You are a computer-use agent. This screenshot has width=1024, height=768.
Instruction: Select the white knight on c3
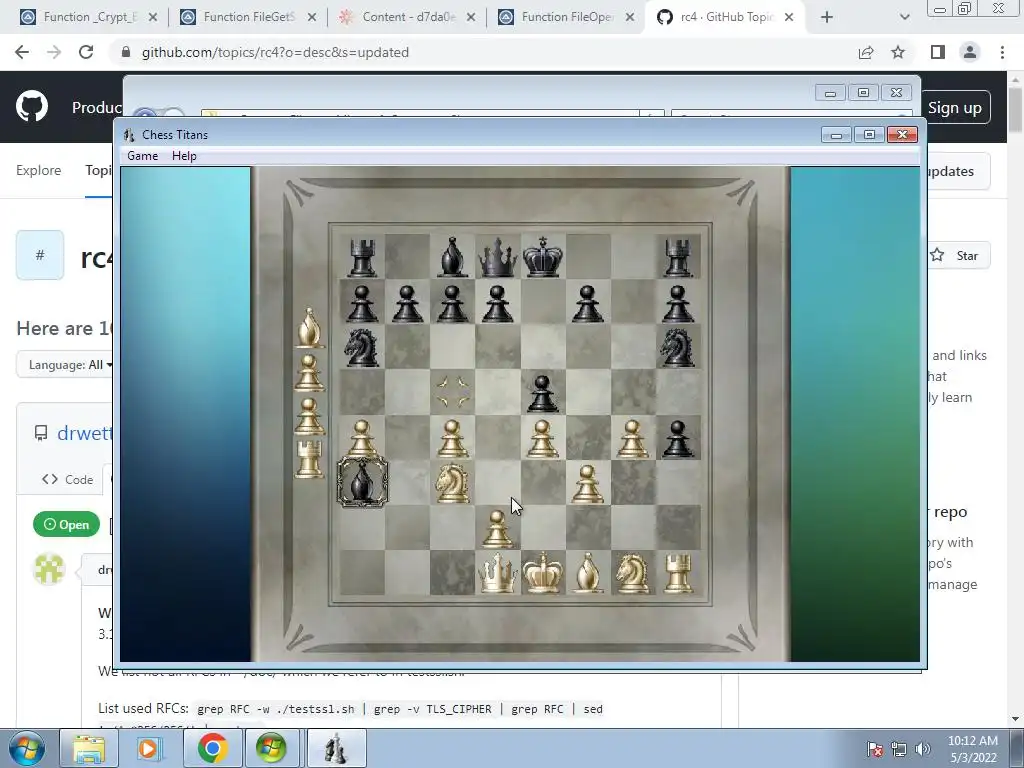[453, 483]
